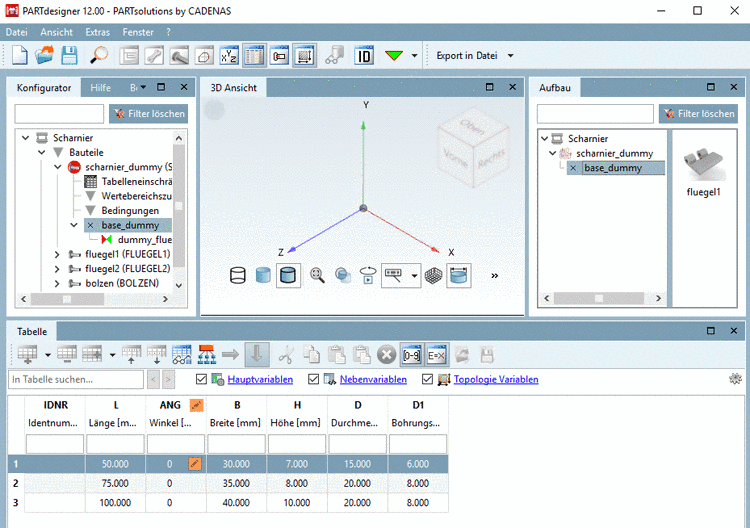The image size is (750, 528).
Task: Click the Nebenvariablen link
Action: coord(373,379)
